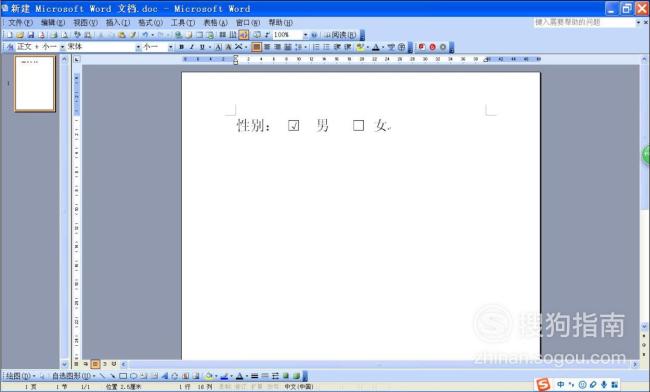Viewport: 650px width, 392px height.
Task: Click the Normal view button at bottom-left
Action: (76, 364)
